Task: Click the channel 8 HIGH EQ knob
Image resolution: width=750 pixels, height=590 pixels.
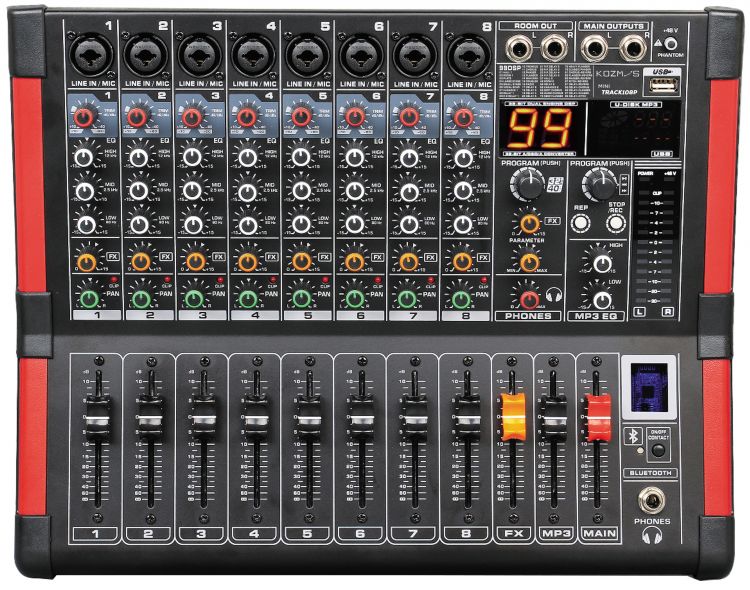Action: coord(460,156)
